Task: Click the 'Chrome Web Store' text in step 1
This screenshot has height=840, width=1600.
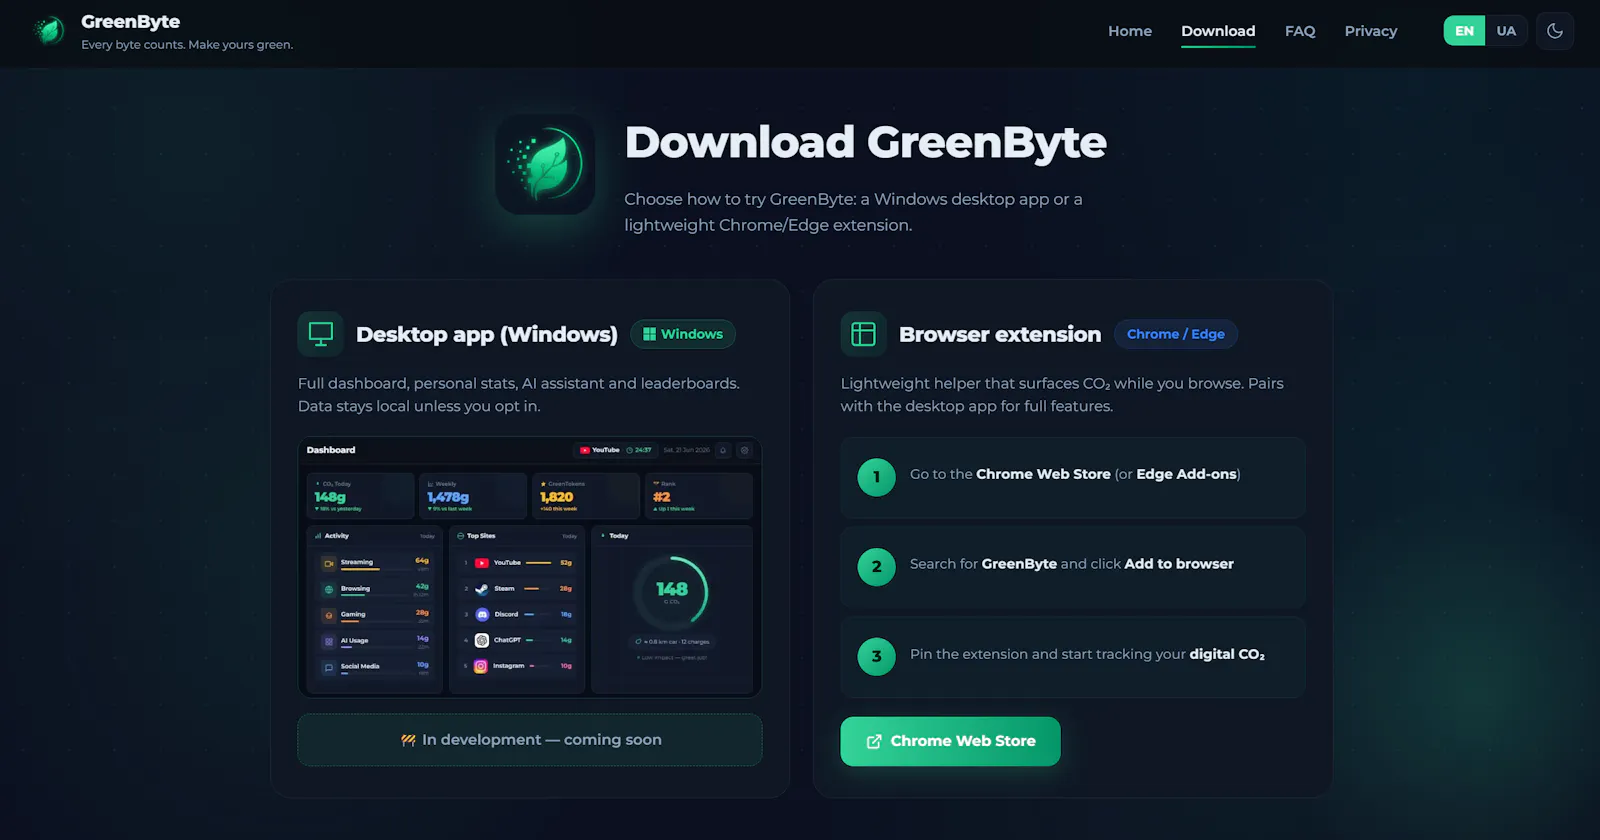Action: coord(1043,474)
